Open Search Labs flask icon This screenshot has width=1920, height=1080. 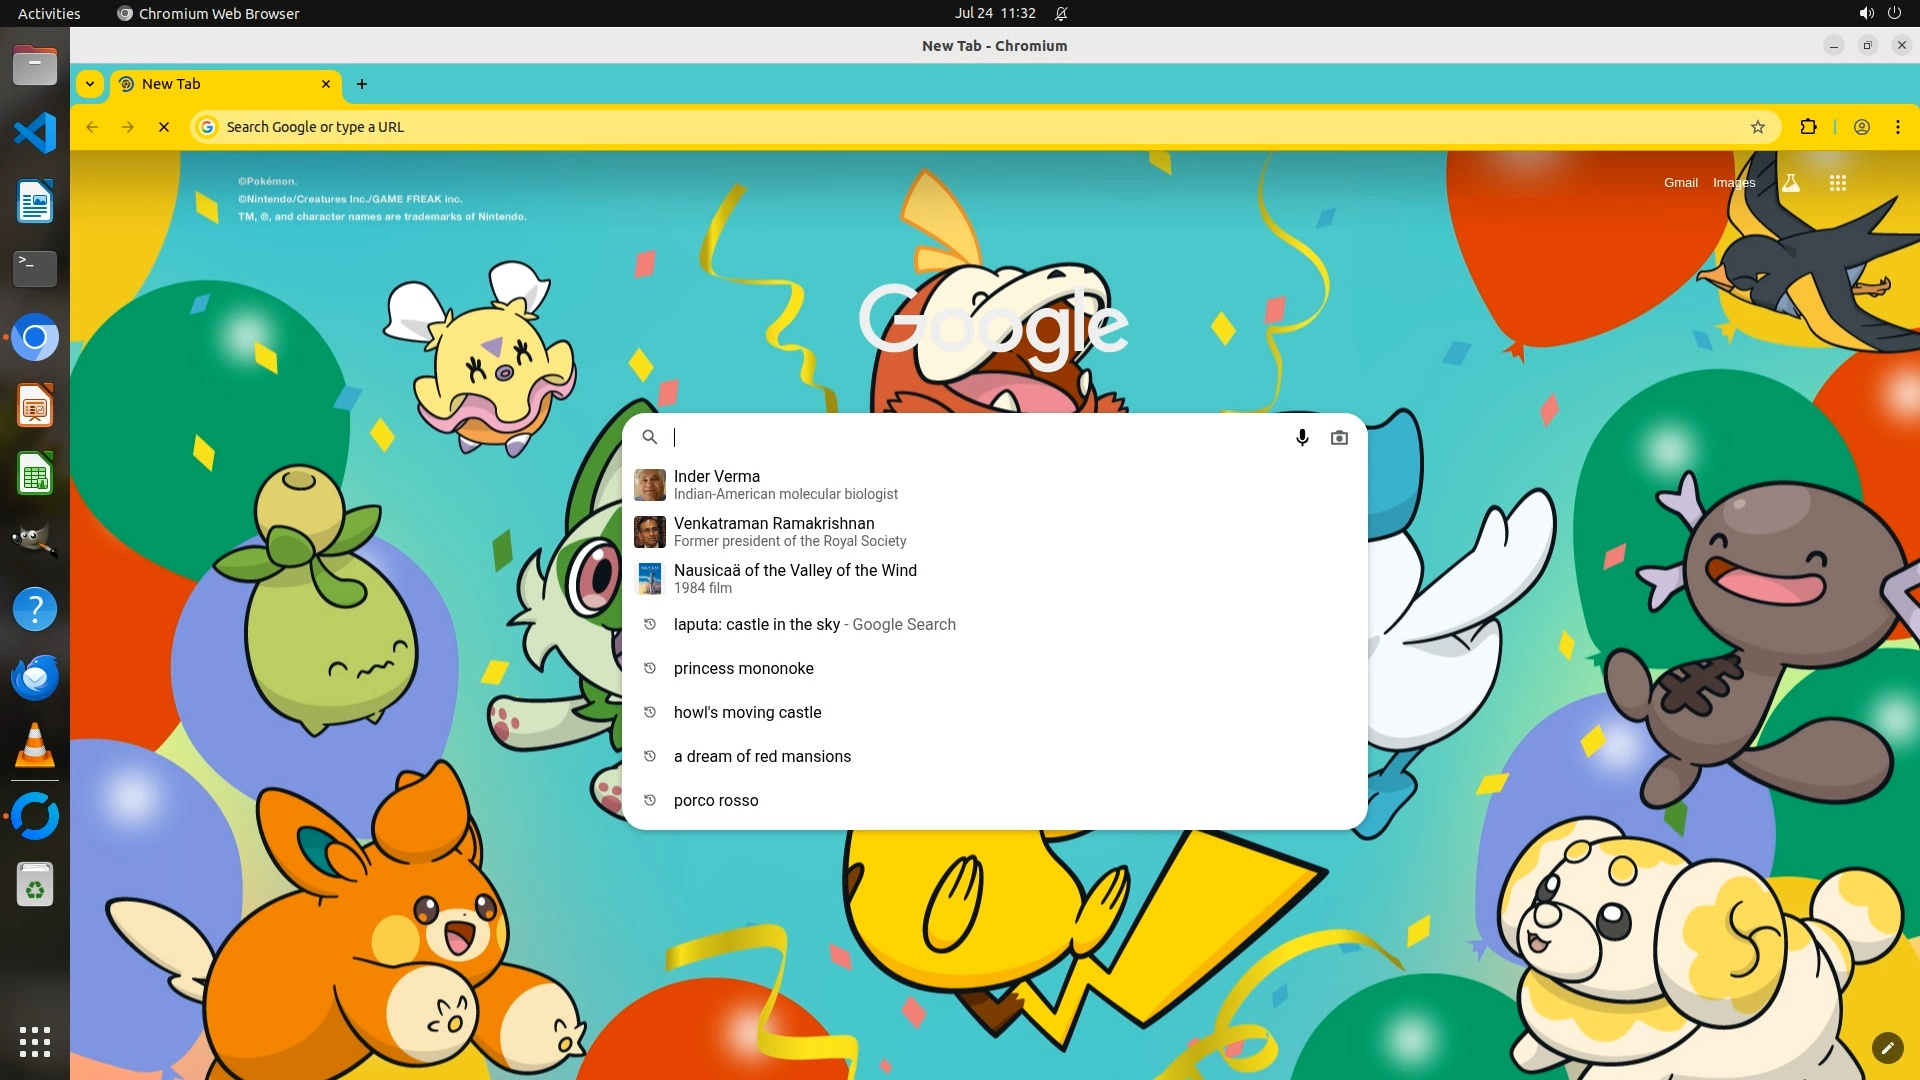click(1791, 183)
